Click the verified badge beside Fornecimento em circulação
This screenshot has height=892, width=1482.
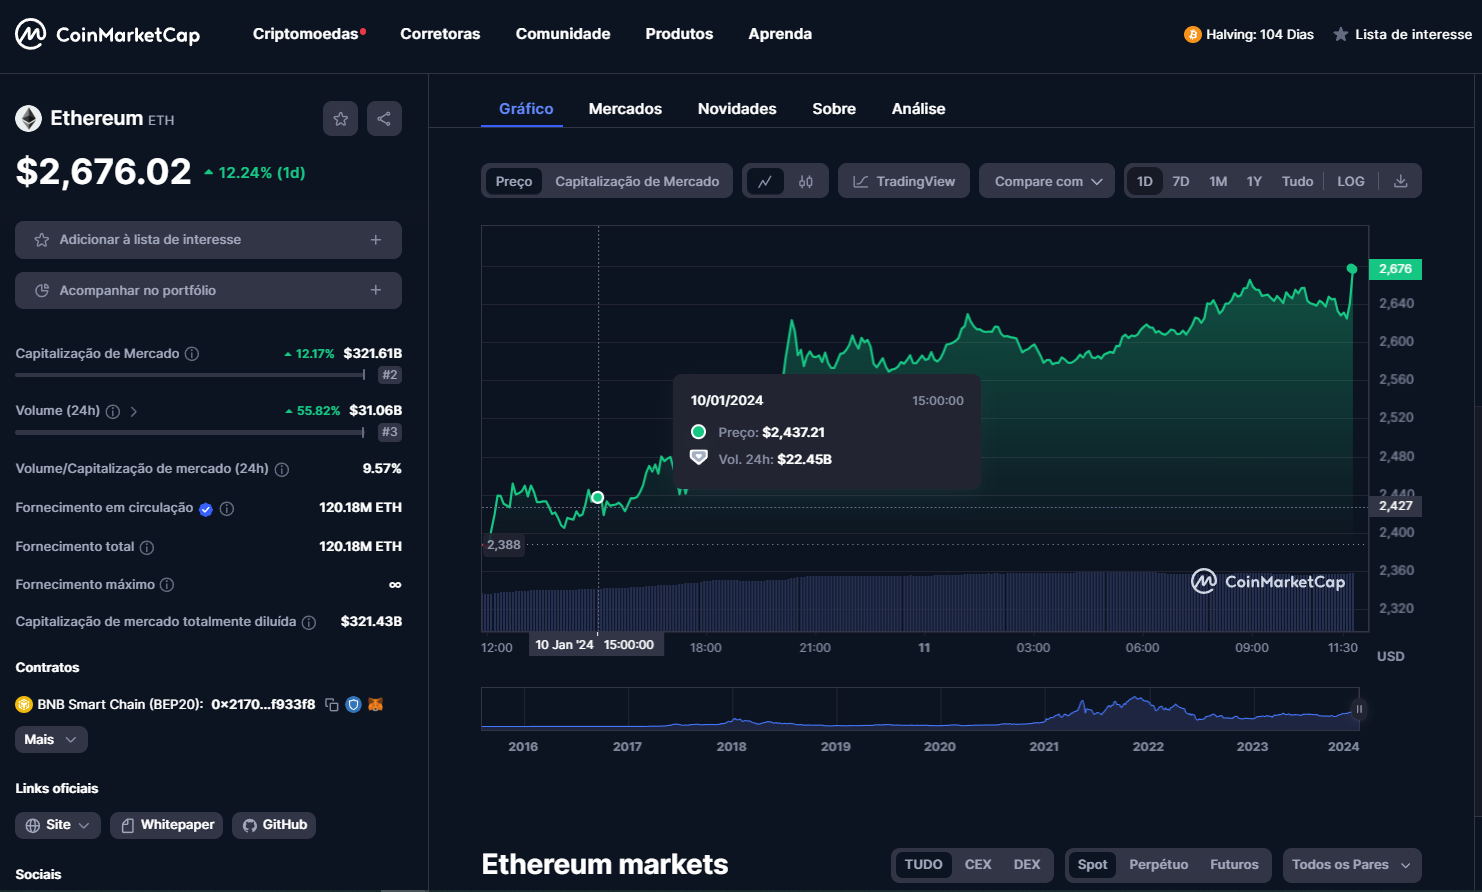[x=206, y=509]
